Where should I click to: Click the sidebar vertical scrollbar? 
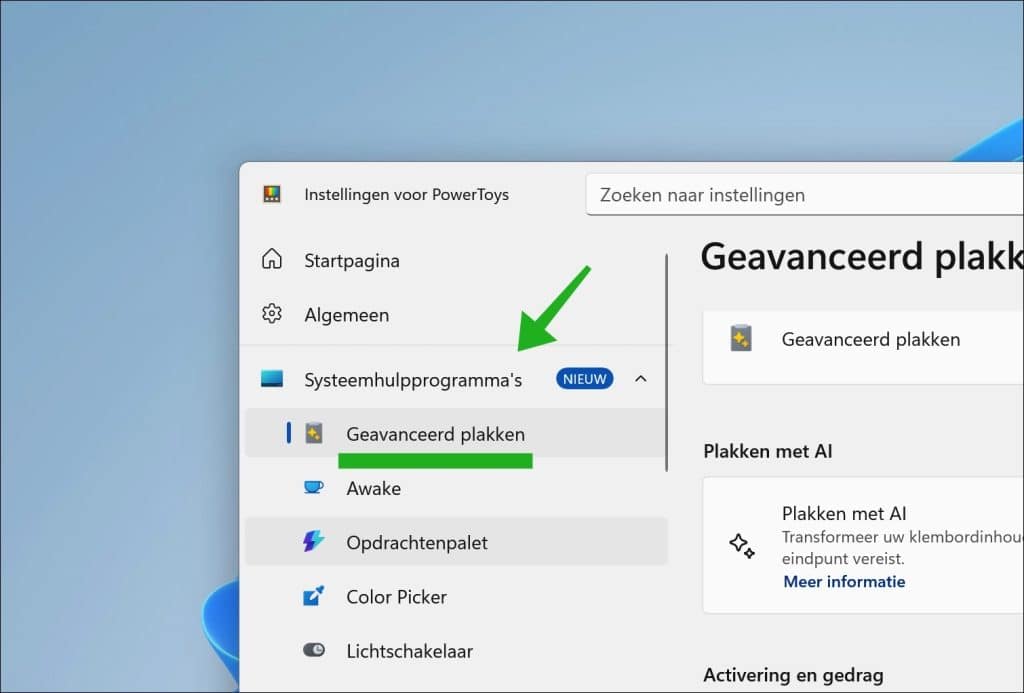click(x=666, y=363)
